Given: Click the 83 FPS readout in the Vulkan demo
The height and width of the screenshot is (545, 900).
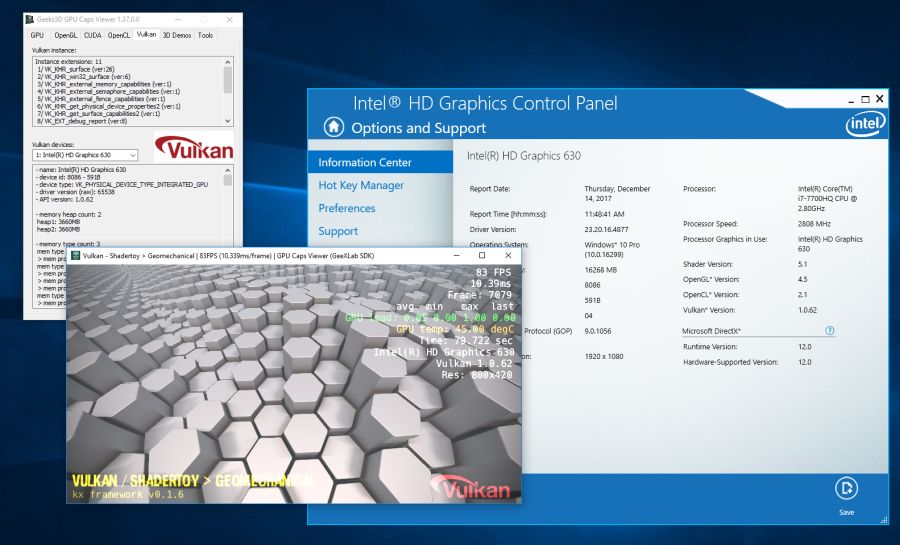Looking at the screenshot, I should click(493, 272).
